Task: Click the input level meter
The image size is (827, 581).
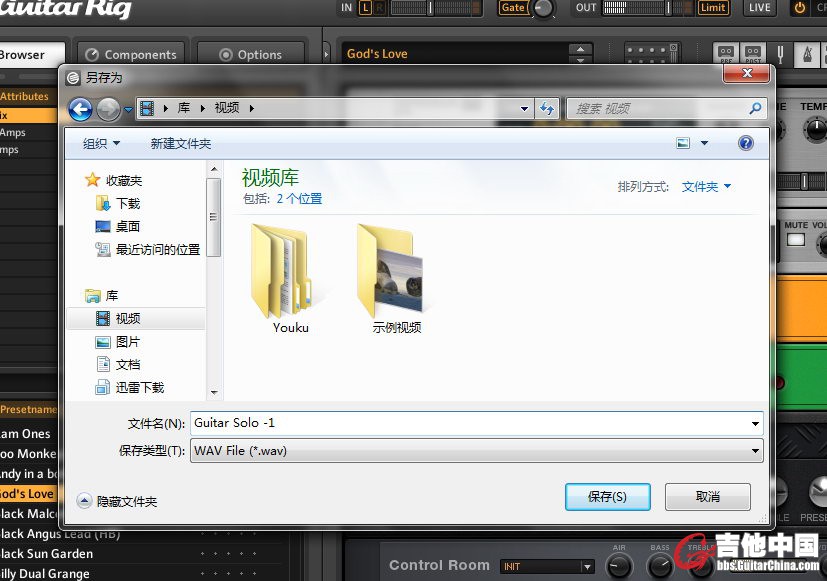Action: [434, 7]
